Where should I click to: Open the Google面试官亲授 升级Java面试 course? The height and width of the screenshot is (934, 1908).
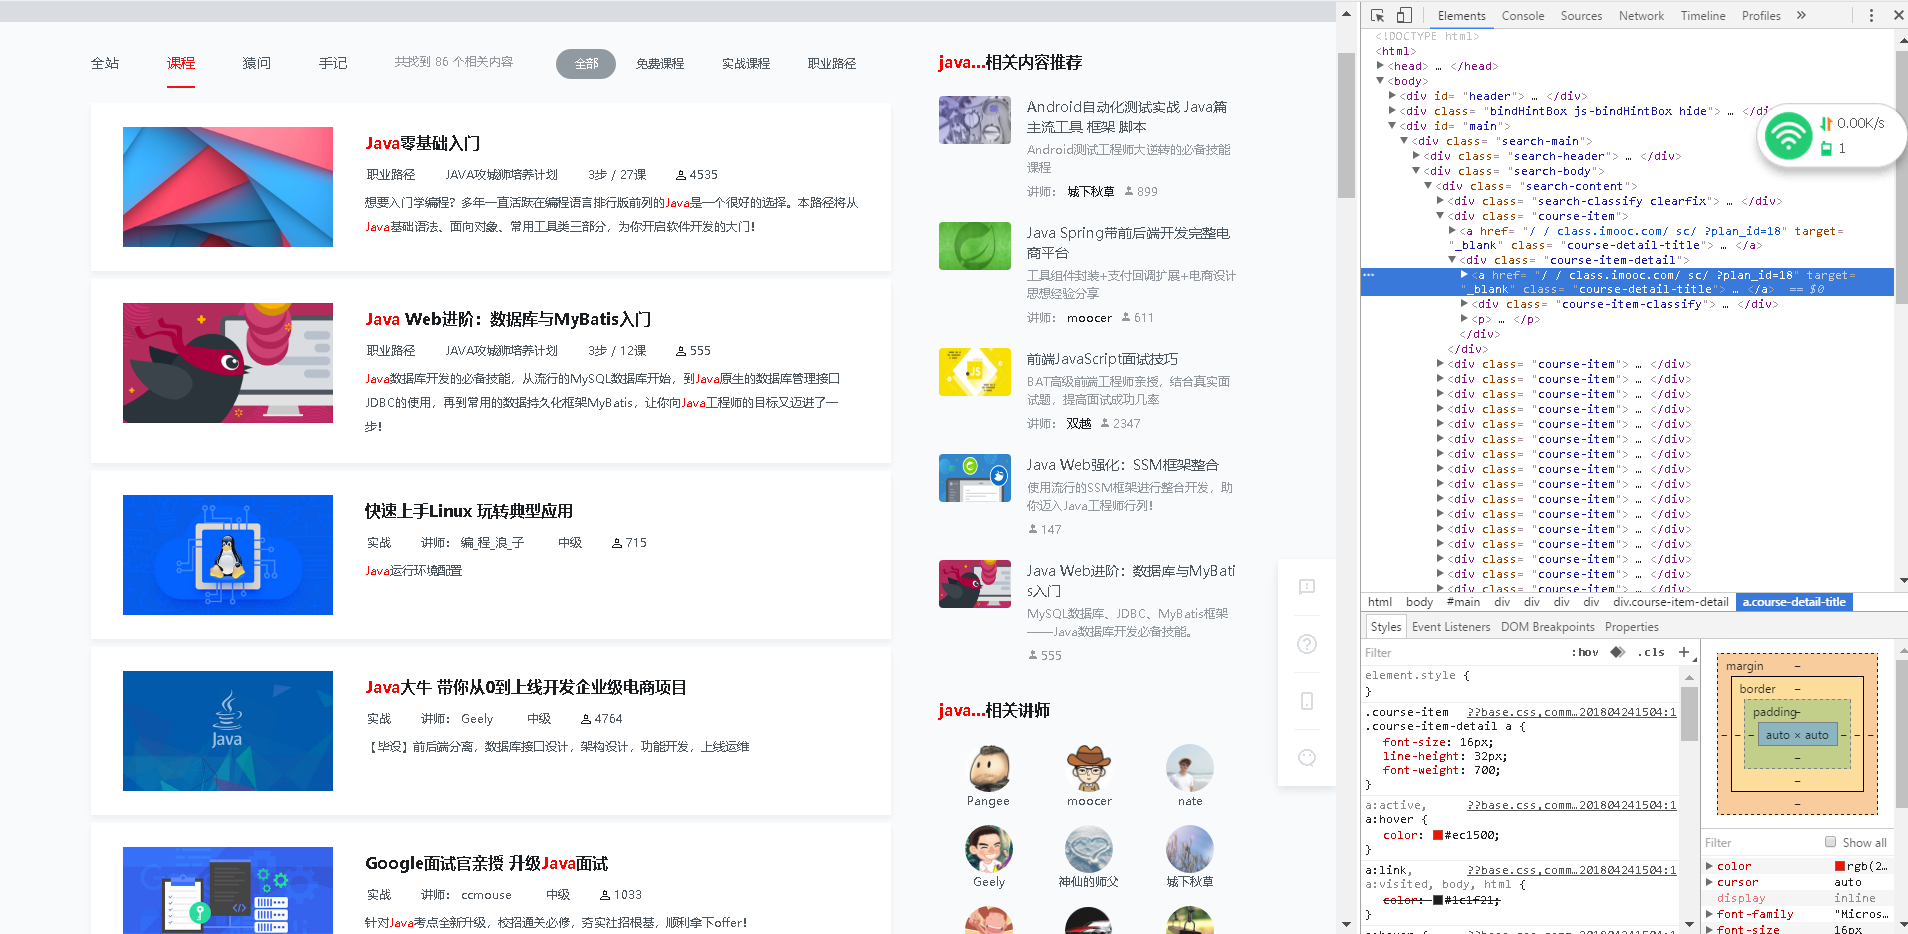[487, 863]
